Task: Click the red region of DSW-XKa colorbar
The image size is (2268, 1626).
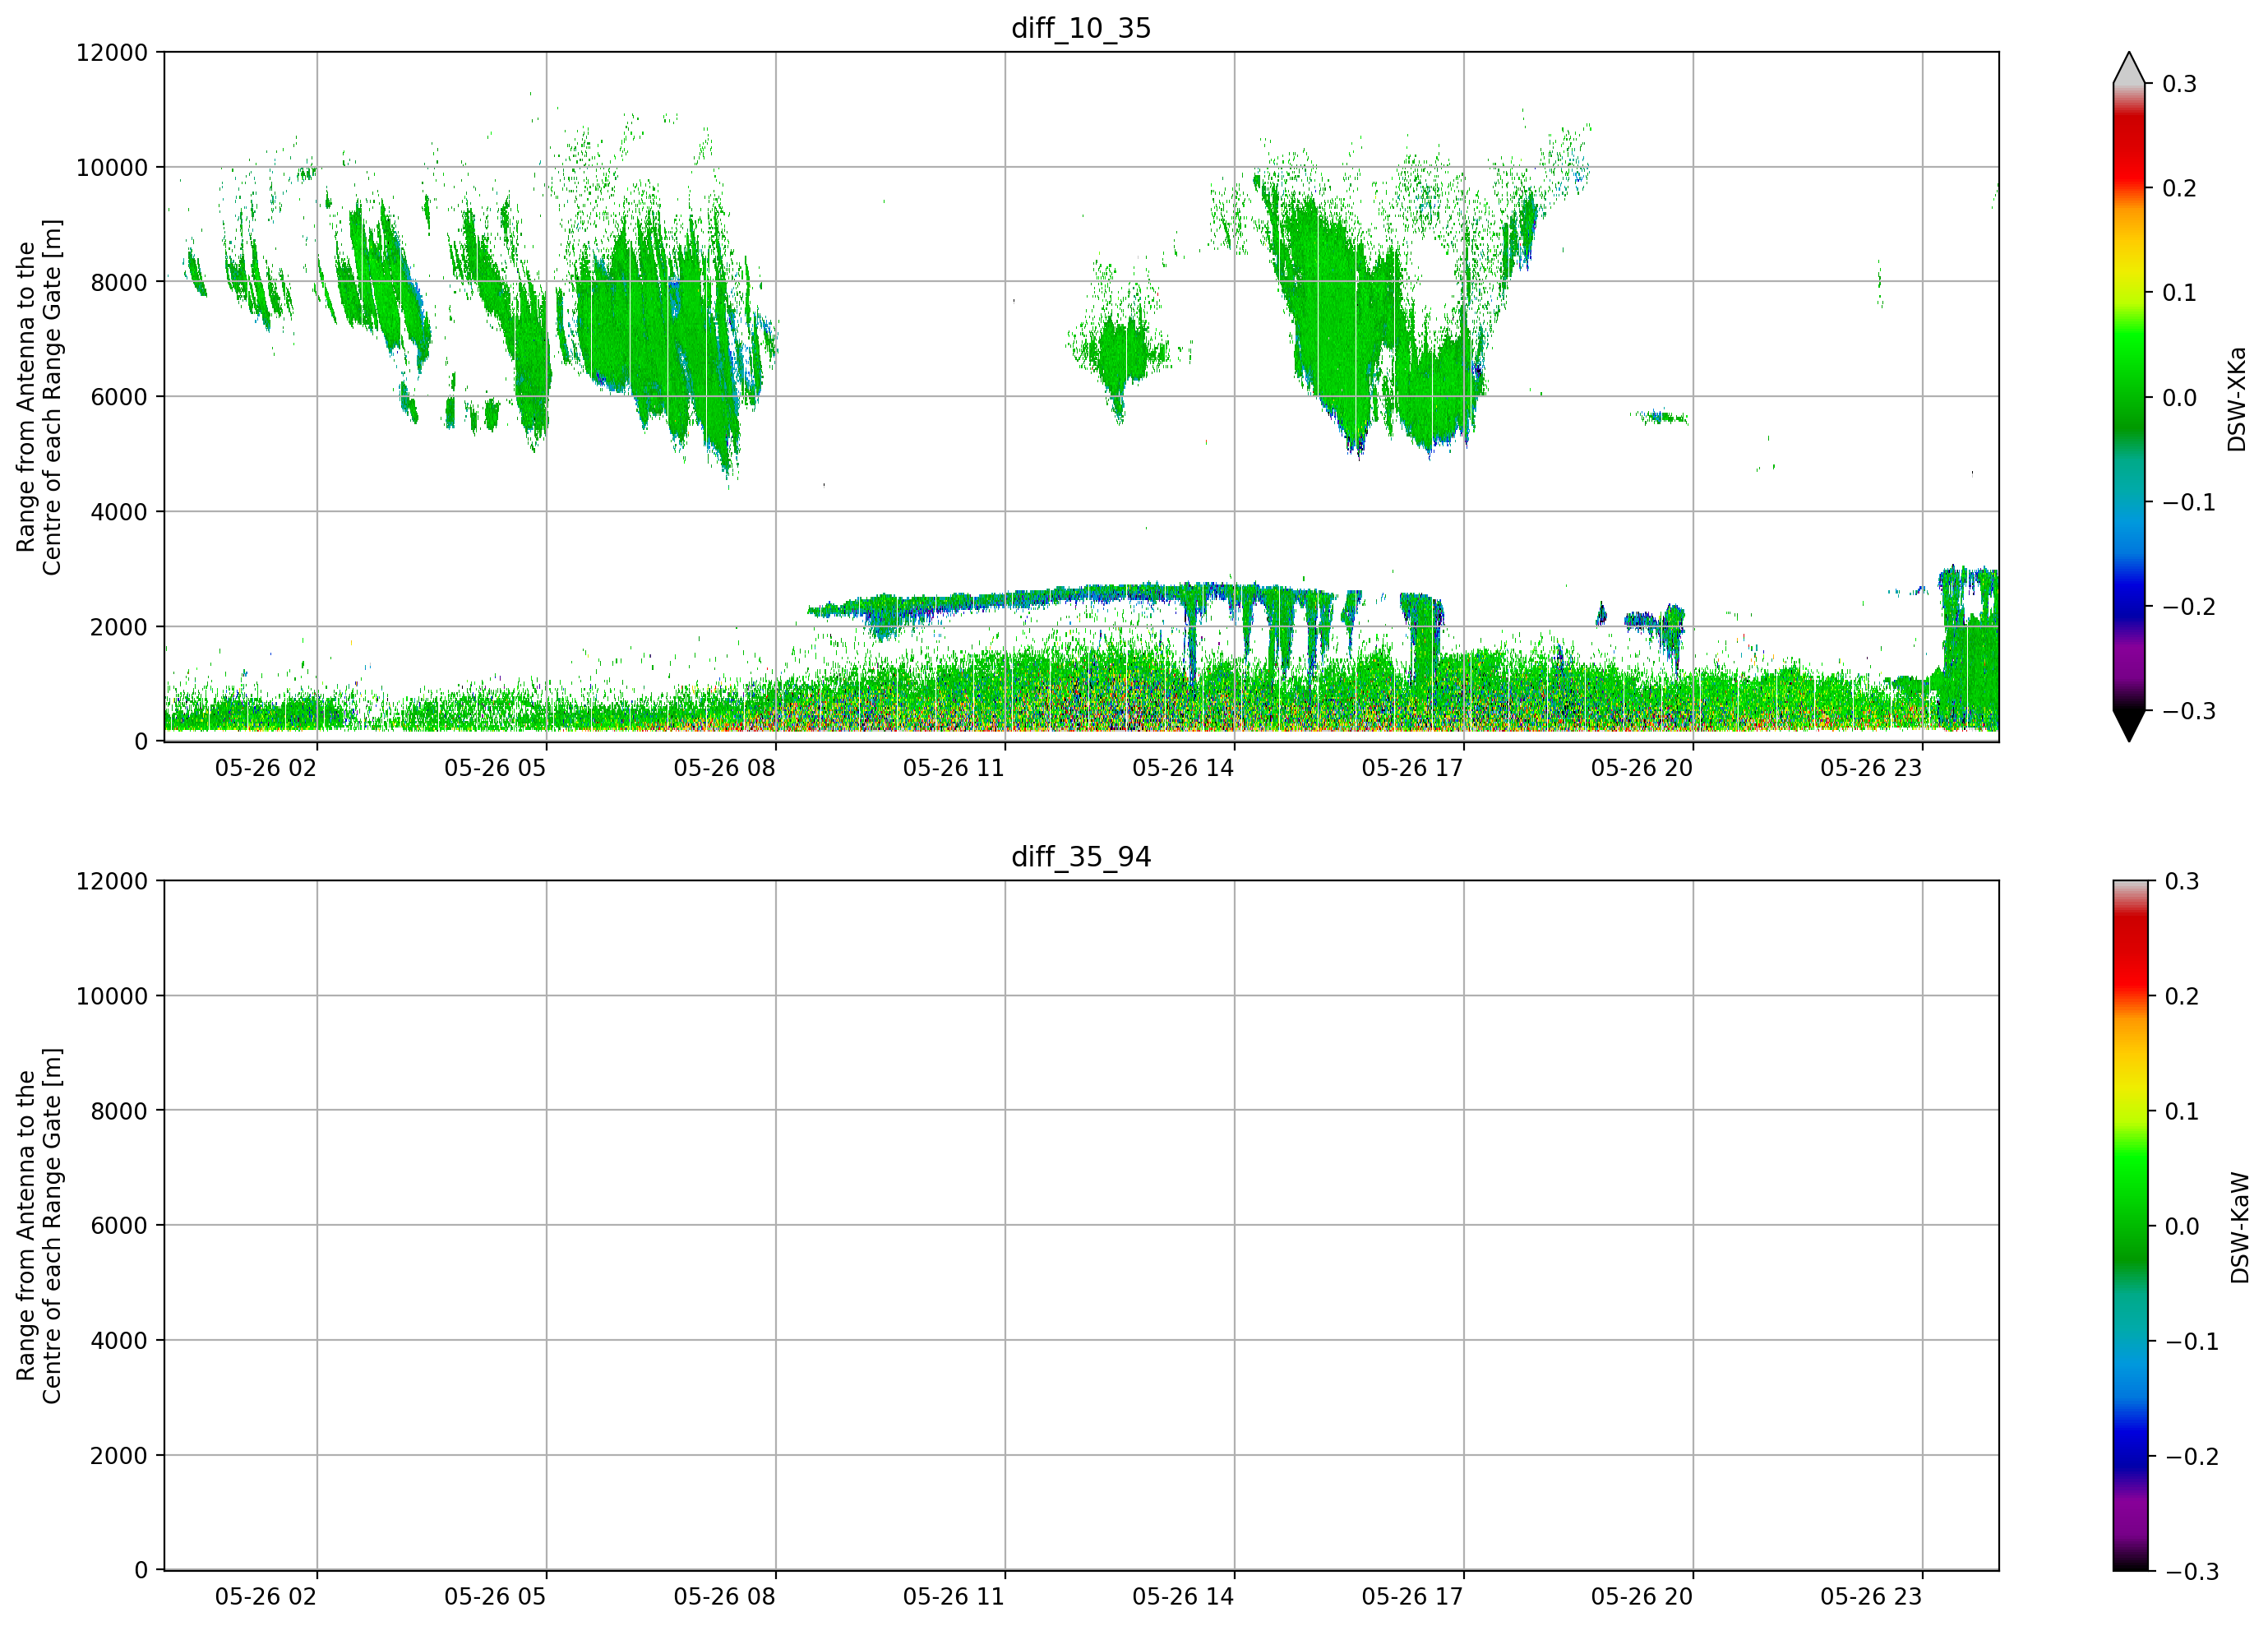Action: [2129, 150]
